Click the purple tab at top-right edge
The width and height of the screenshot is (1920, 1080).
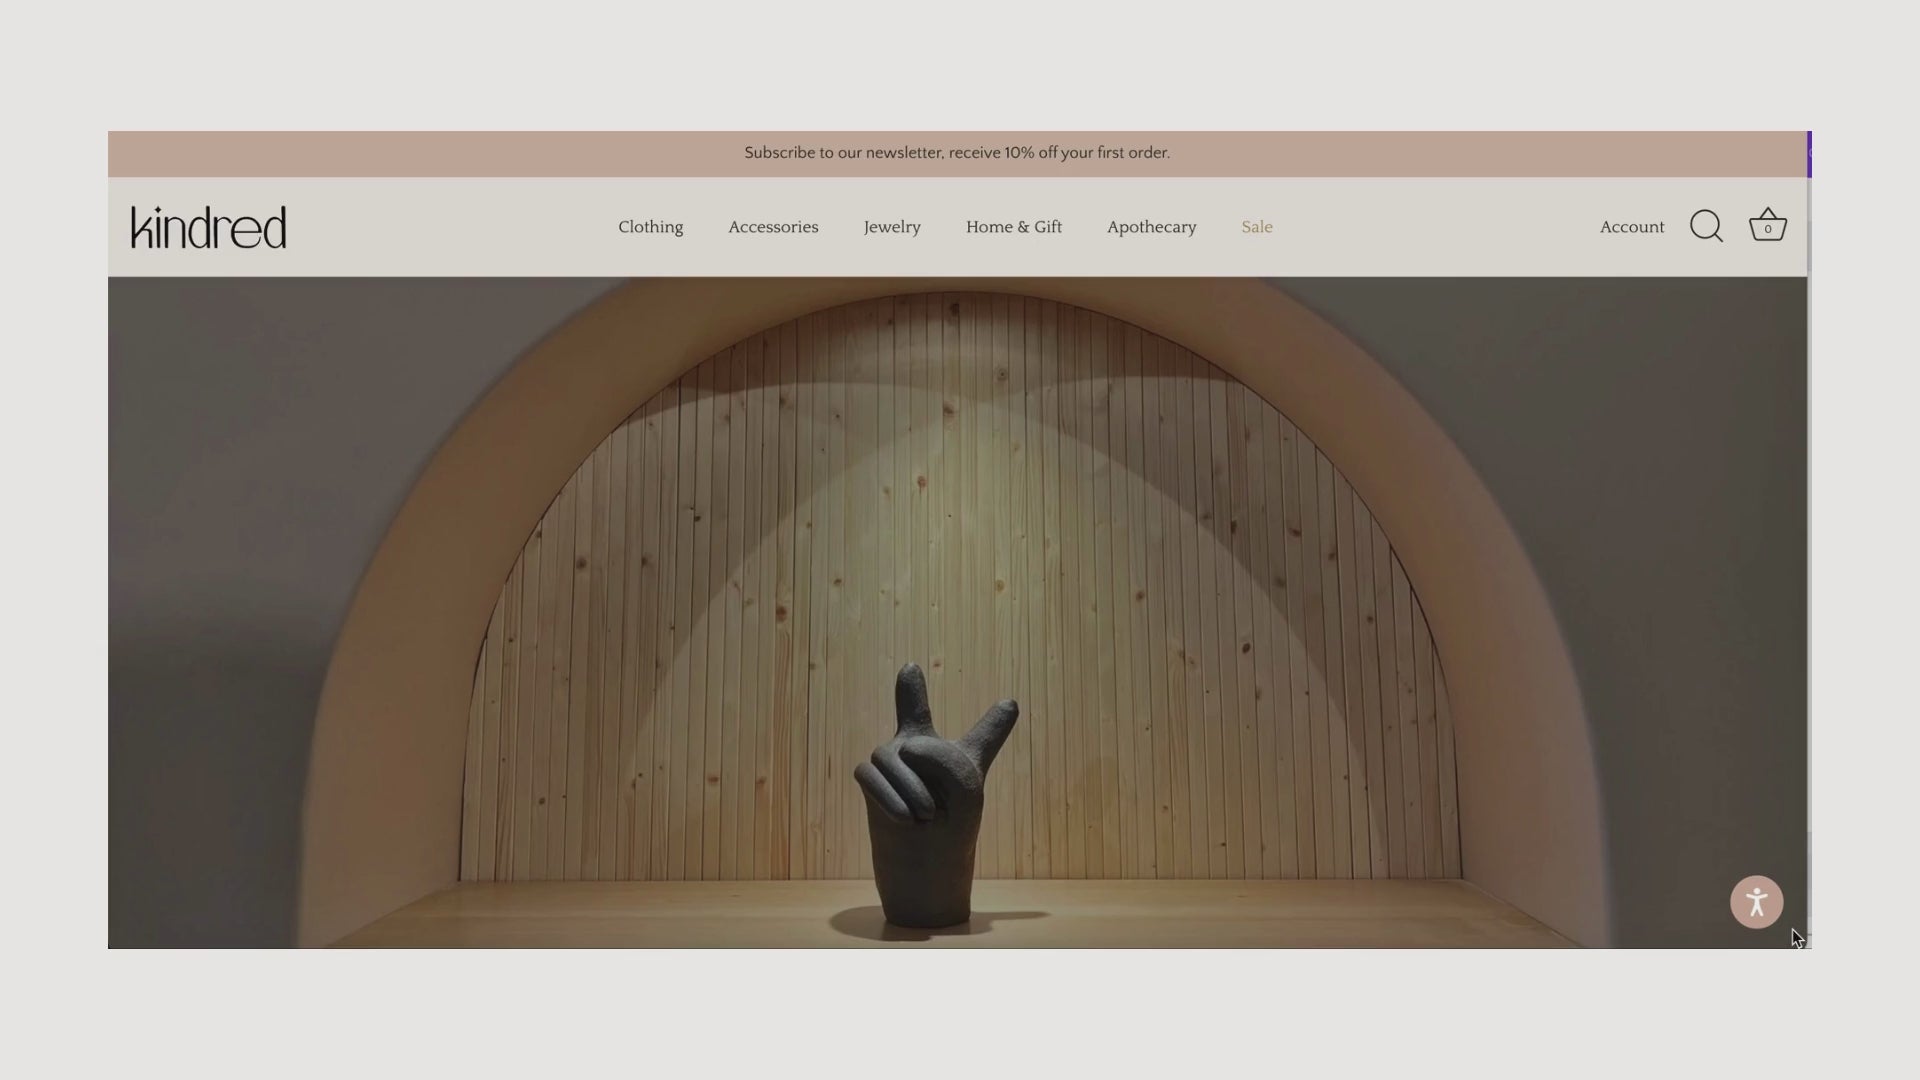pyautogui.click(x=1809, y=154)
